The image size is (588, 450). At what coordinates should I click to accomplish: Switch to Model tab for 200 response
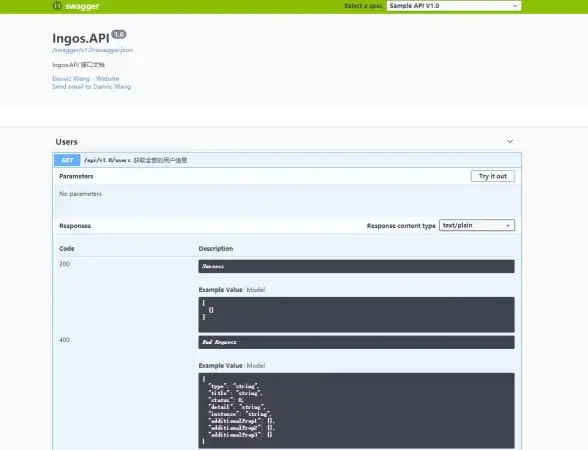[256, 290]
